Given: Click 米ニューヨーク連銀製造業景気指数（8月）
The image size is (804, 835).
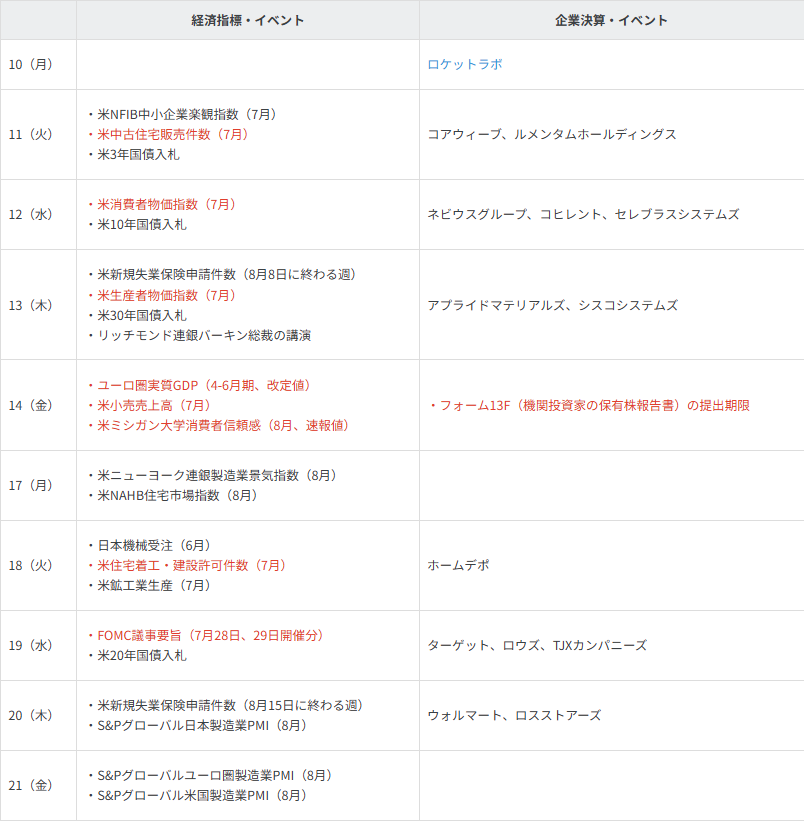Looking at the screenshot, I should [213, 476].
